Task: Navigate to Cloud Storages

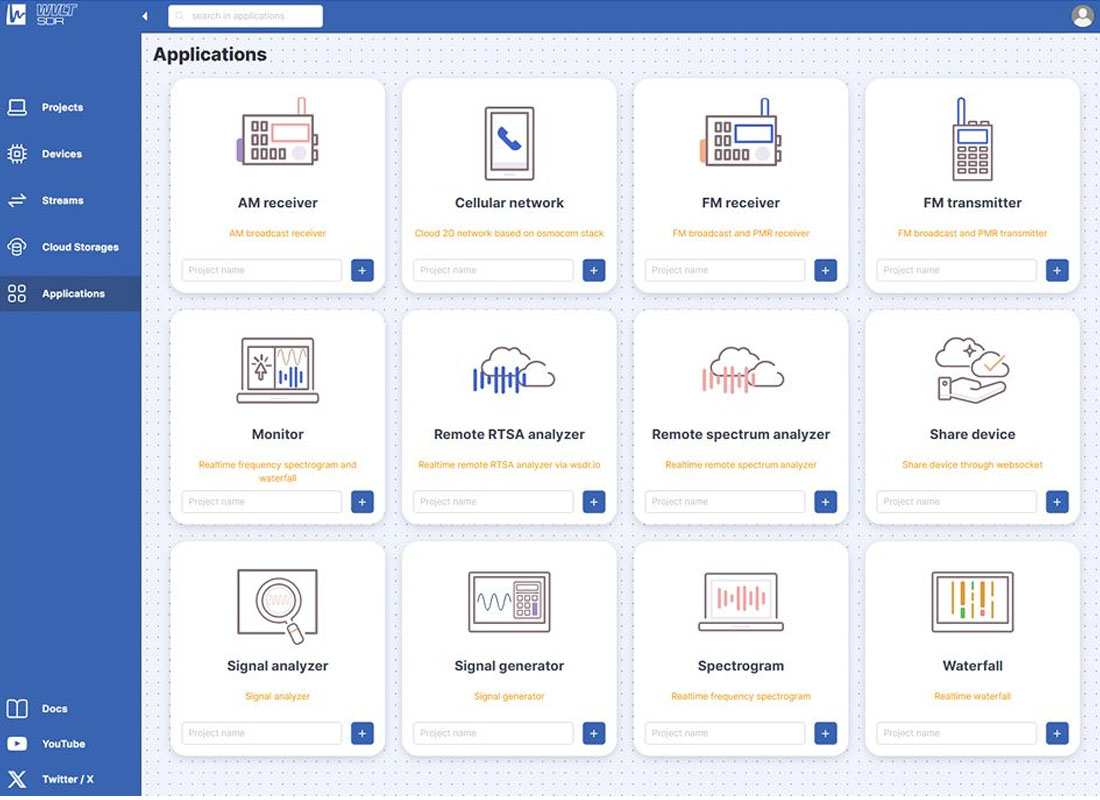Action: pos(80,247)
